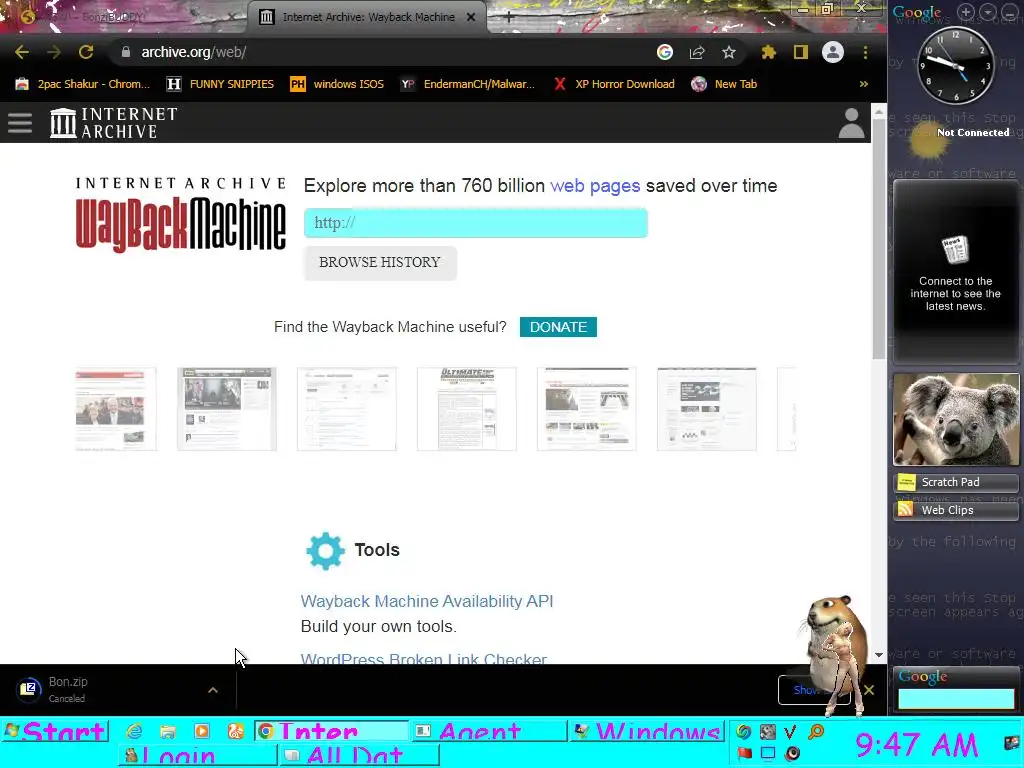
Task: Focus the Wayback Machine http:// URL field
Action: tap(475, 223)
